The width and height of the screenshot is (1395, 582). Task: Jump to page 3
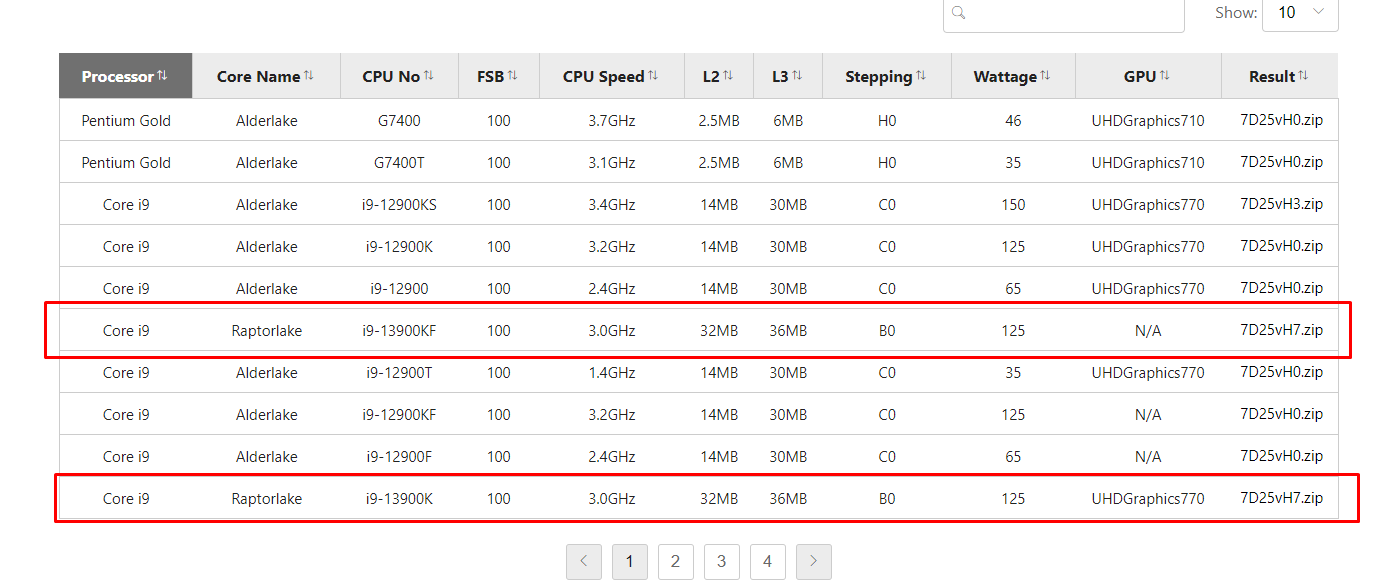[722, 562]
